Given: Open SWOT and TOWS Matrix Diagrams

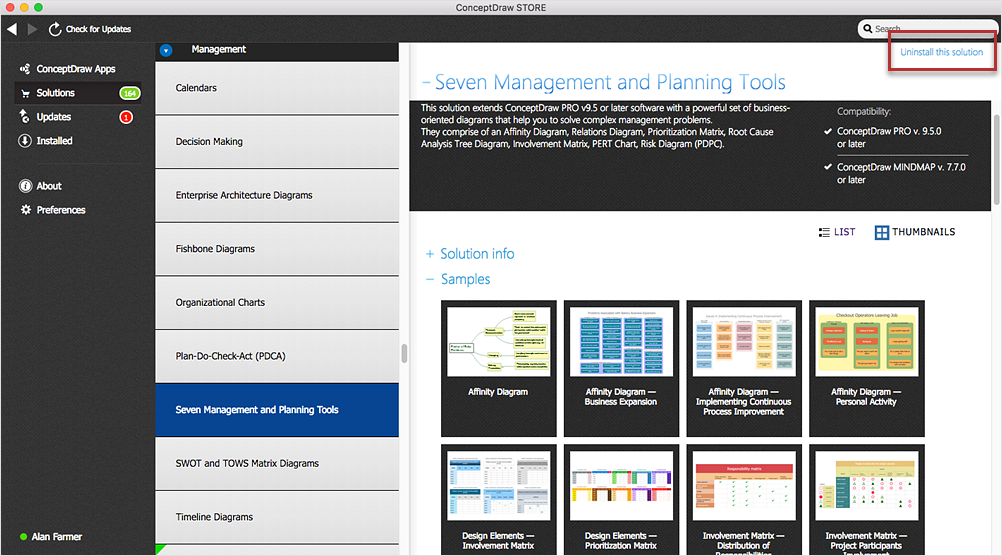Looking at the screenshot, I should (277, 464).
